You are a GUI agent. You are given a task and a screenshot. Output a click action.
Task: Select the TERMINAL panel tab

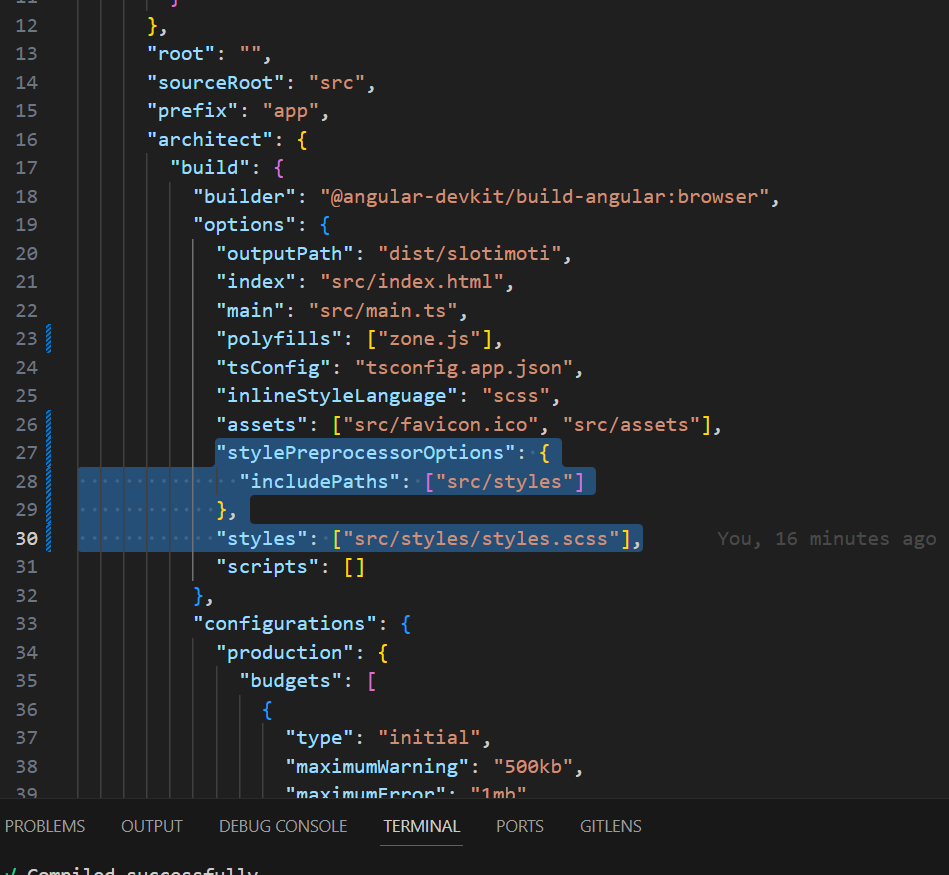click(422, 826)
